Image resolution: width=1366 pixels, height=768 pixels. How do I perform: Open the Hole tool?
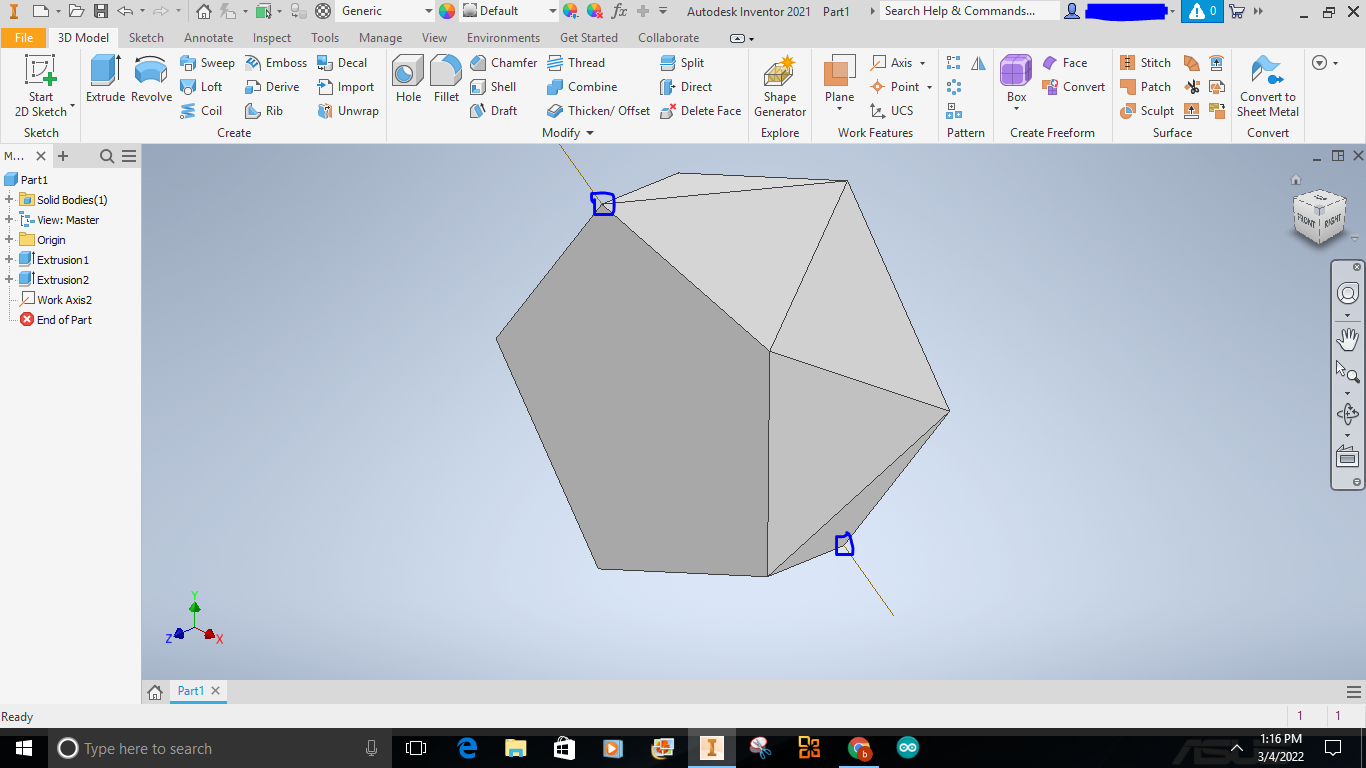click(x=408, y=79)
